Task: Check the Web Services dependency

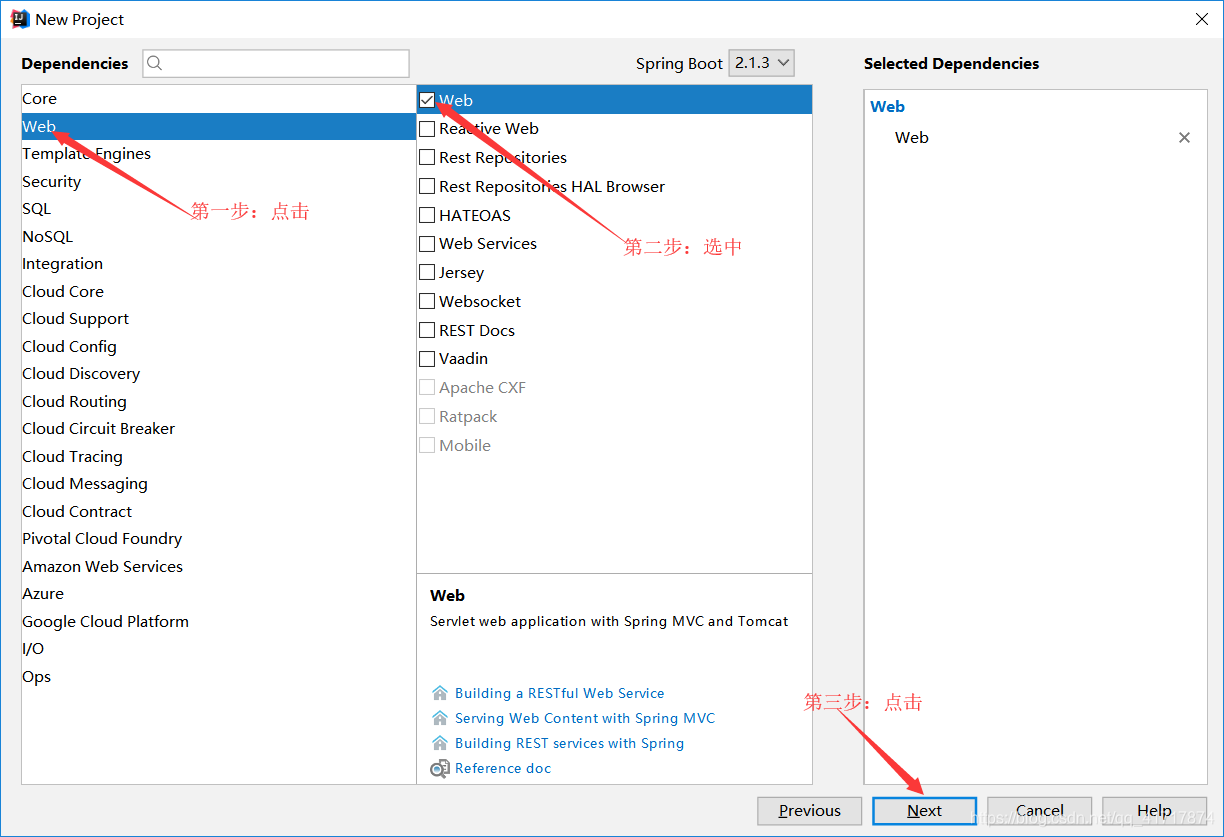Action: tap(427, 244)
